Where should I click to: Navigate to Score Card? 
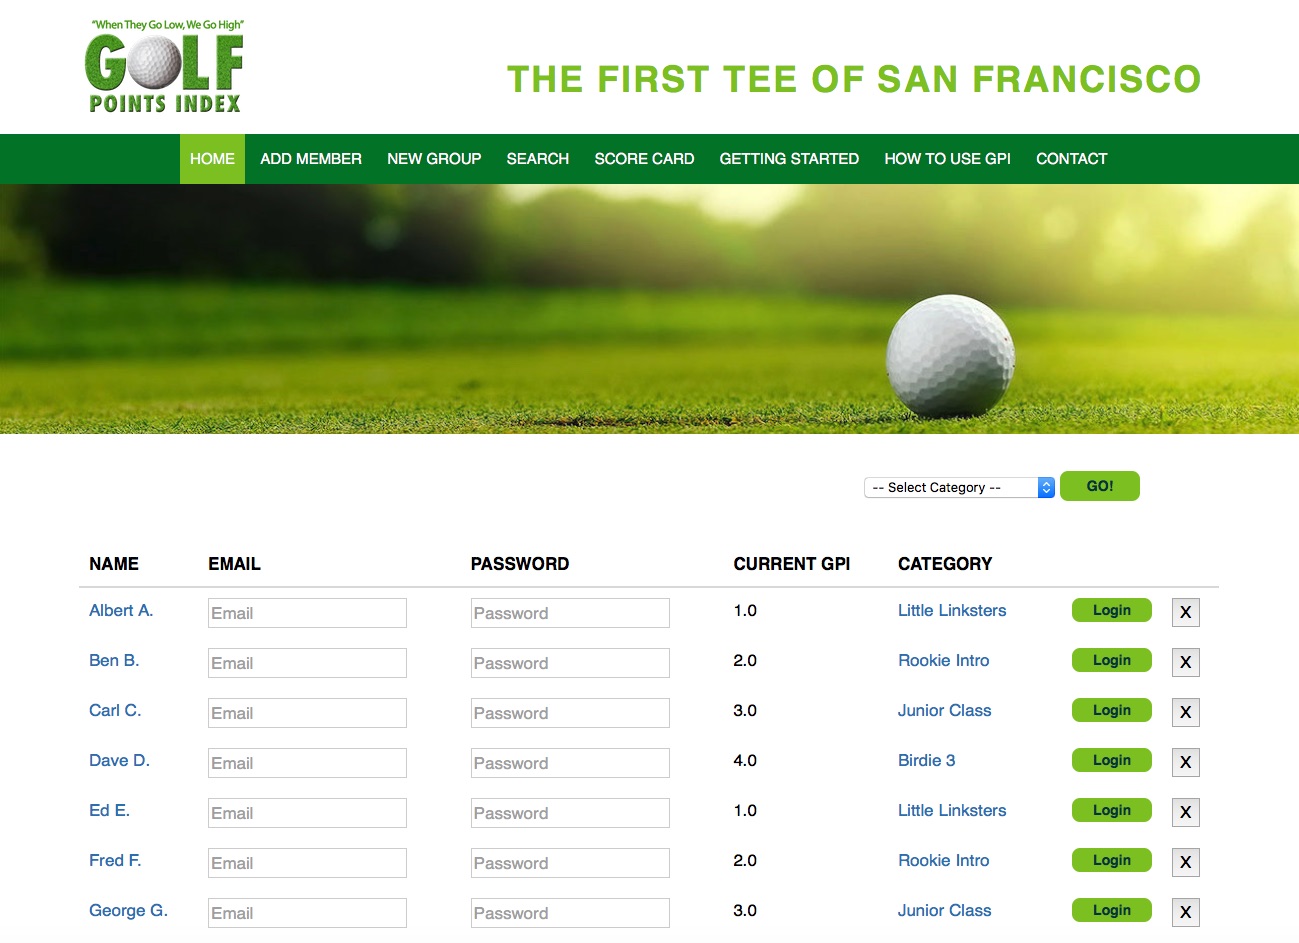[x=644, y=159]
